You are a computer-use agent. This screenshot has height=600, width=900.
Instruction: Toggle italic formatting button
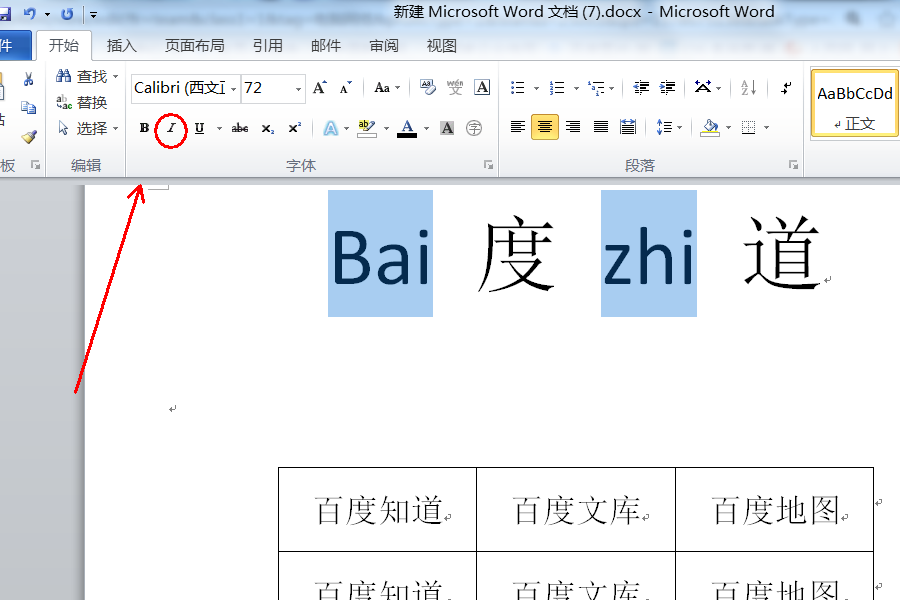171,128
